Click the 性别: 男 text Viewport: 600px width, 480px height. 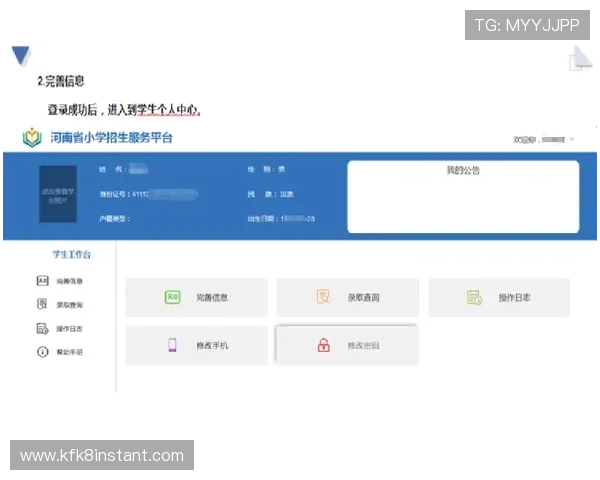click(x=266, y=169)
